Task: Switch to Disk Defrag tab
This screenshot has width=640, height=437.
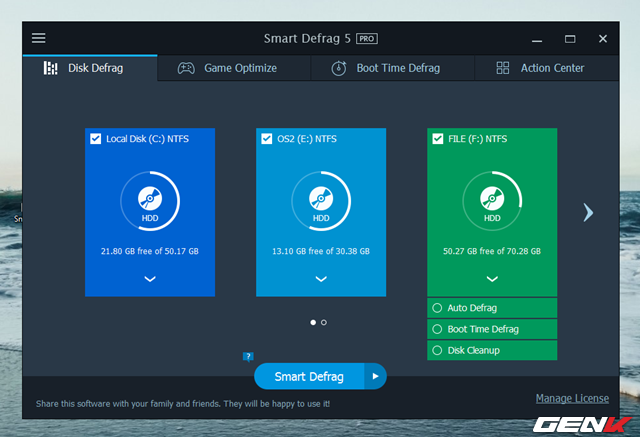Action: coord(90,68)
